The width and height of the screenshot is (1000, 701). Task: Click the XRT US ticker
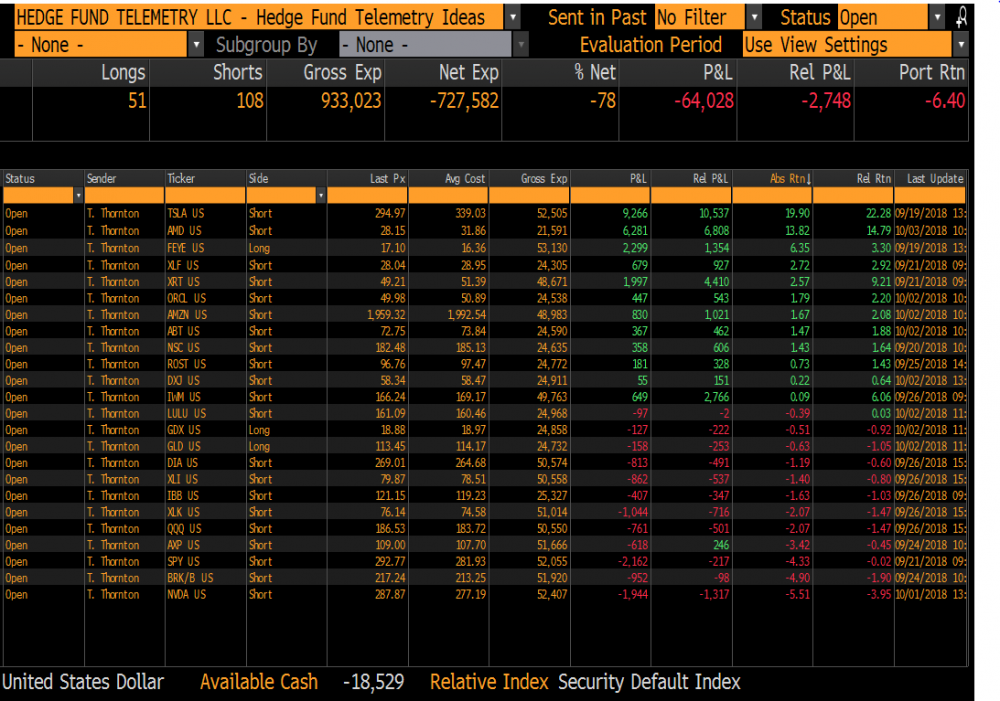coord(184,281)
